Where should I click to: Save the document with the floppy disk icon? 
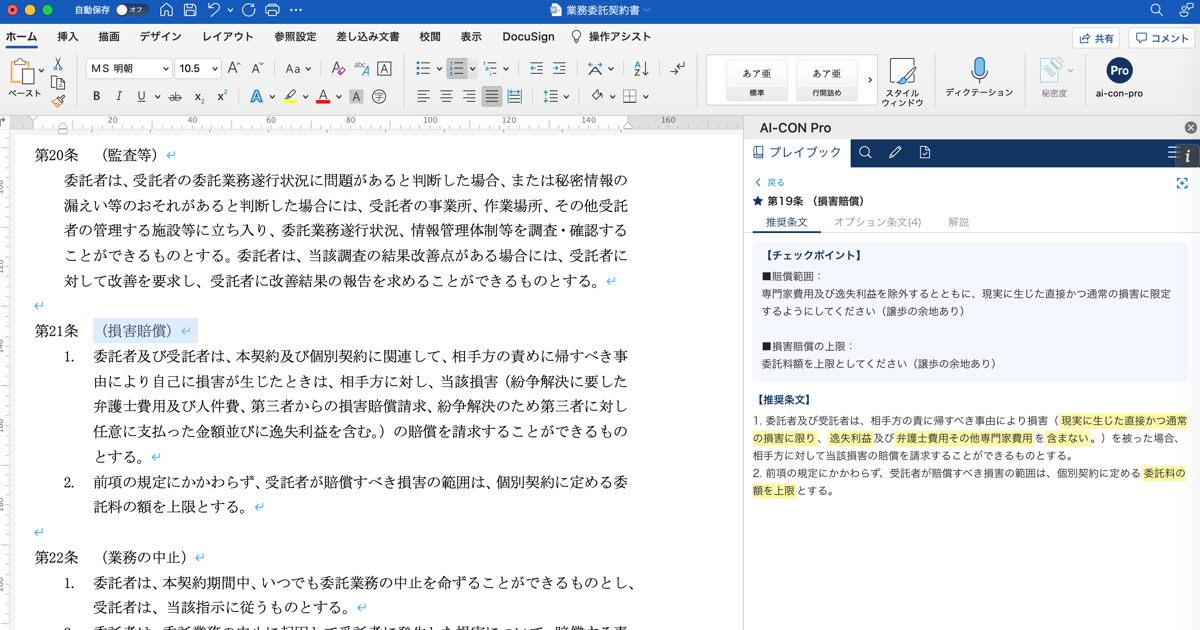(190, 10)
